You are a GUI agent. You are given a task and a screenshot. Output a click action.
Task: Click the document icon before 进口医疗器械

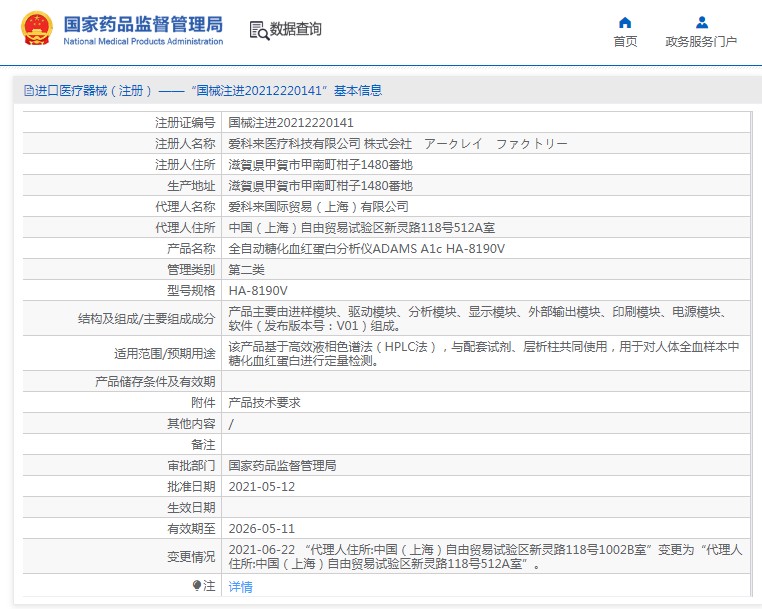(27, 91)
